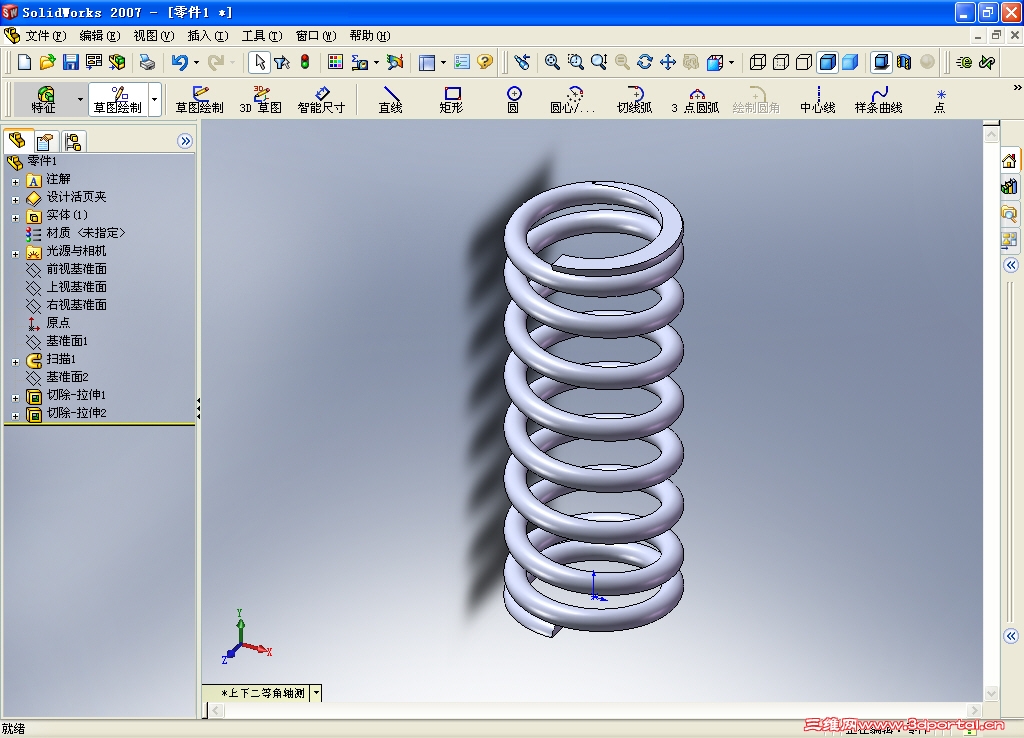Open the view orientation dropdown at viewport bottom
The image size is (1024, 738).
point(316,693)
